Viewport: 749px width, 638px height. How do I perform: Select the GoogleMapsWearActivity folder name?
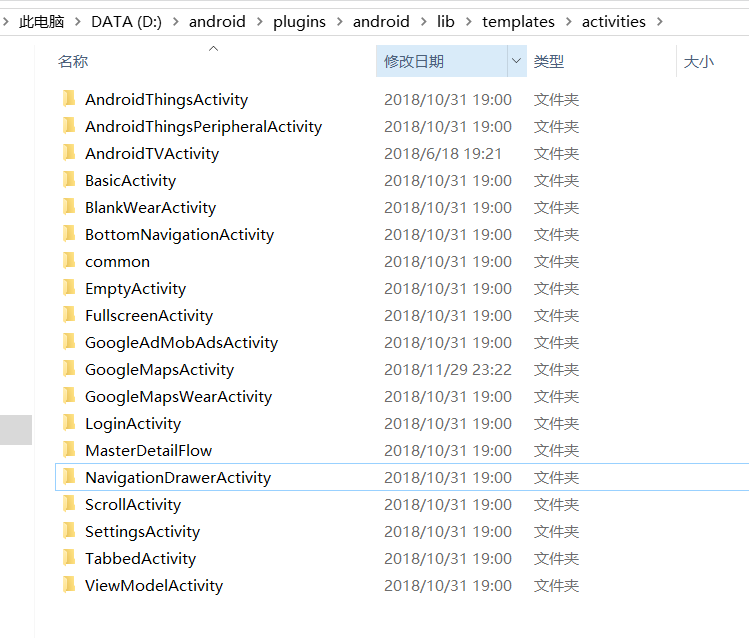(179, 397)
